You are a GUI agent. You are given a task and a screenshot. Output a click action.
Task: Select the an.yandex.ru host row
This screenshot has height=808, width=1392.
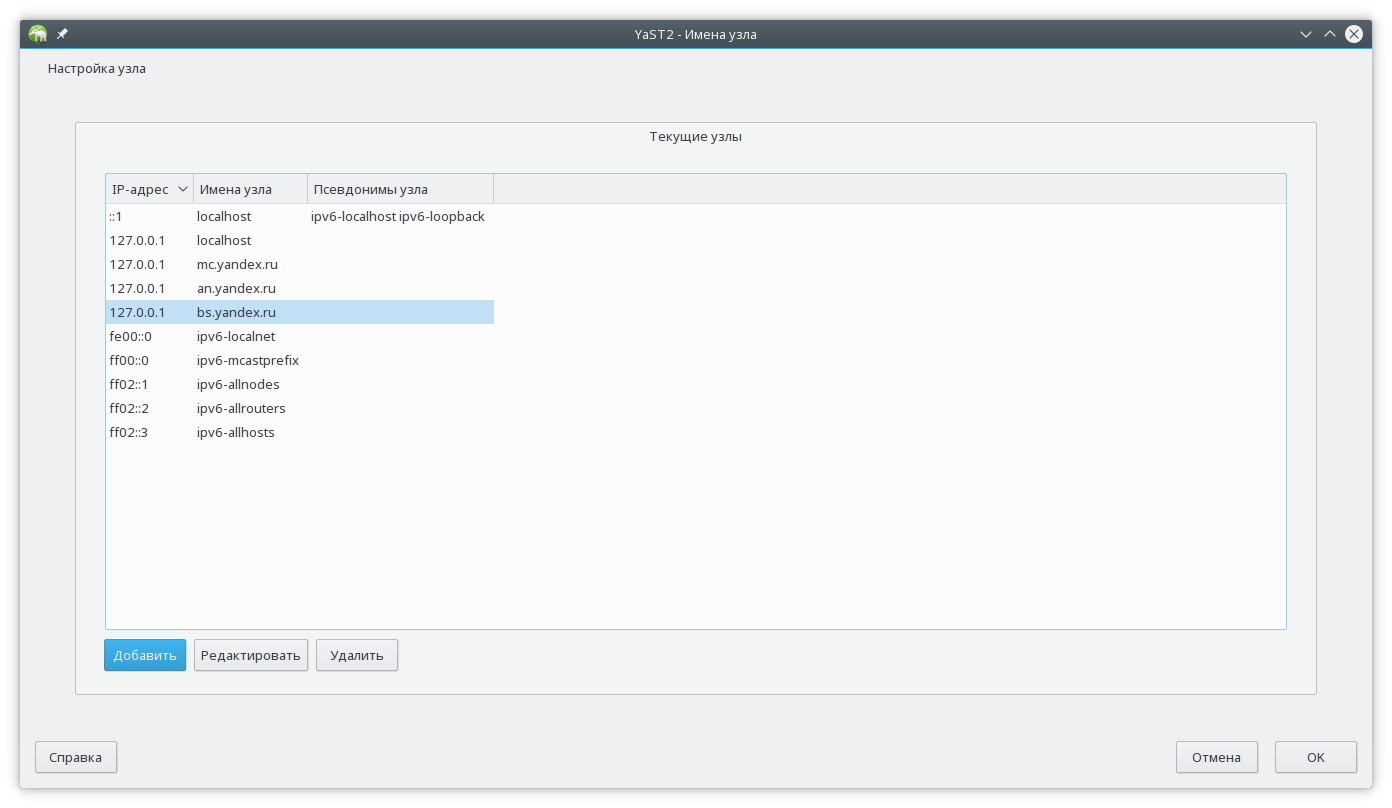(300, 288)
